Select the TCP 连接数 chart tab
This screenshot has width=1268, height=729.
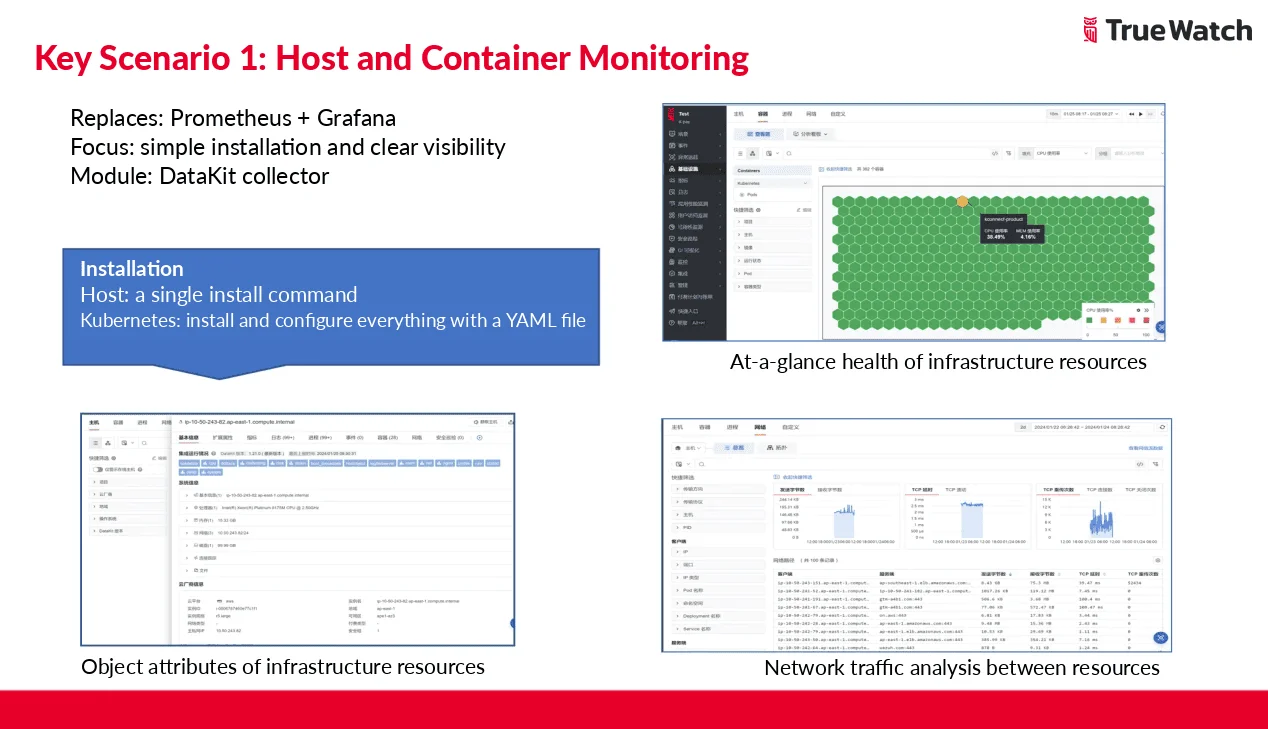click(1099, 490)
